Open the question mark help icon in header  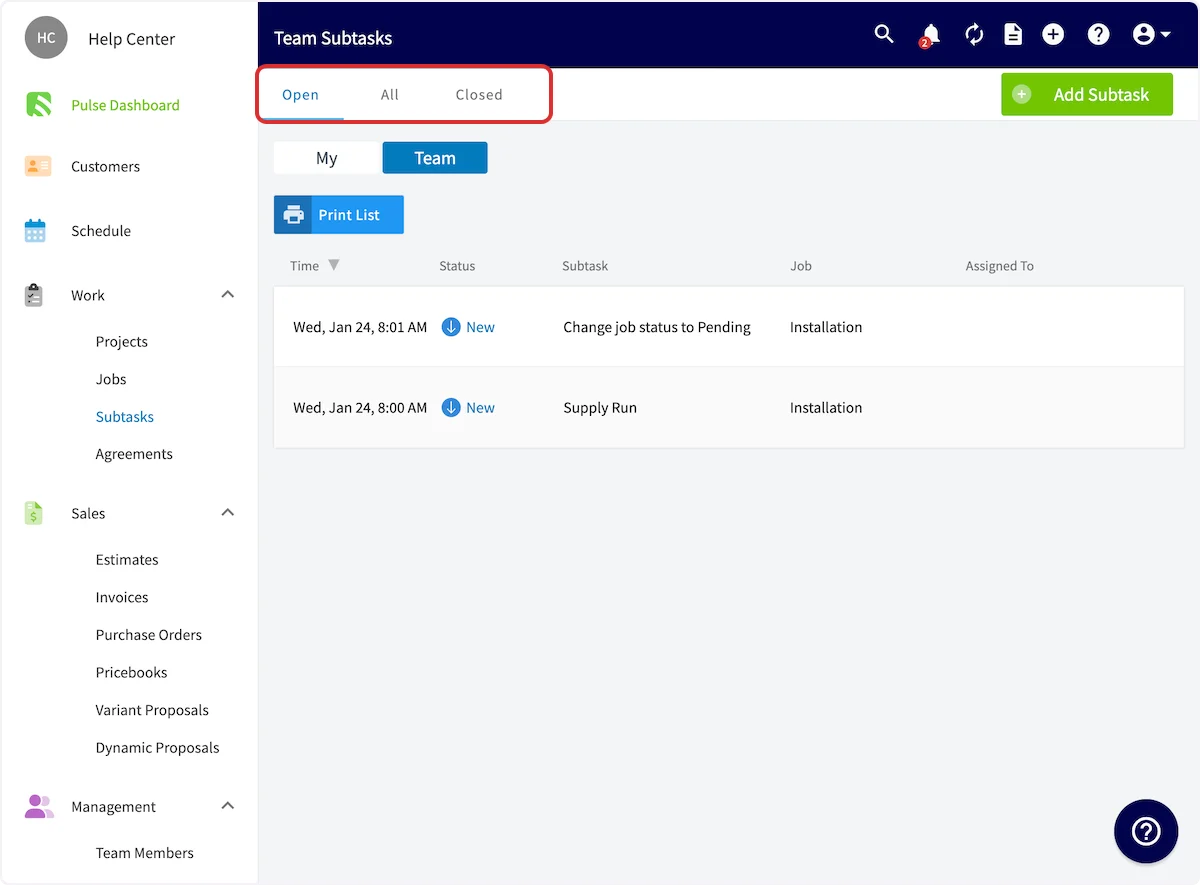(x=1099, y=35)
